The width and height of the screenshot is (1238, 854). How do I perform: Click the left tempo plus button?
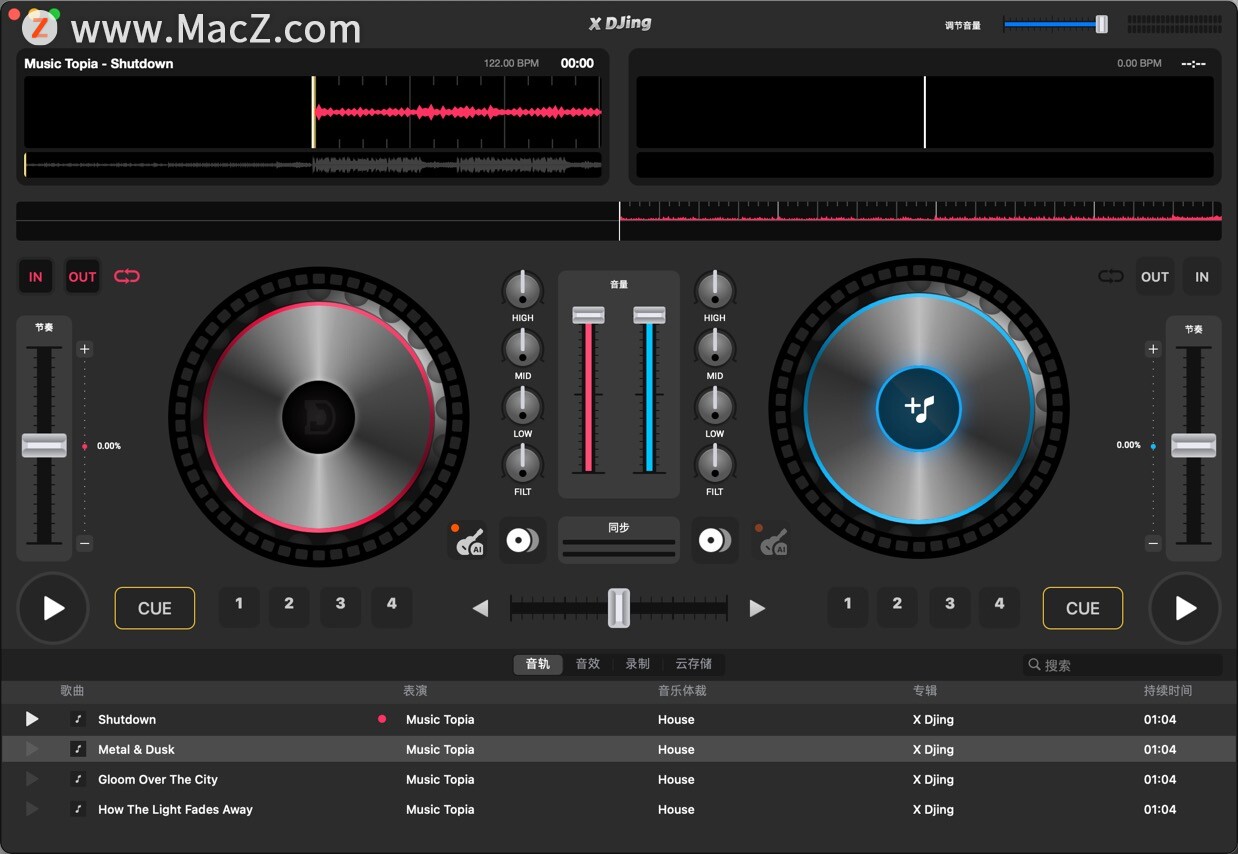pyautogui.click(x=85, y=349)
